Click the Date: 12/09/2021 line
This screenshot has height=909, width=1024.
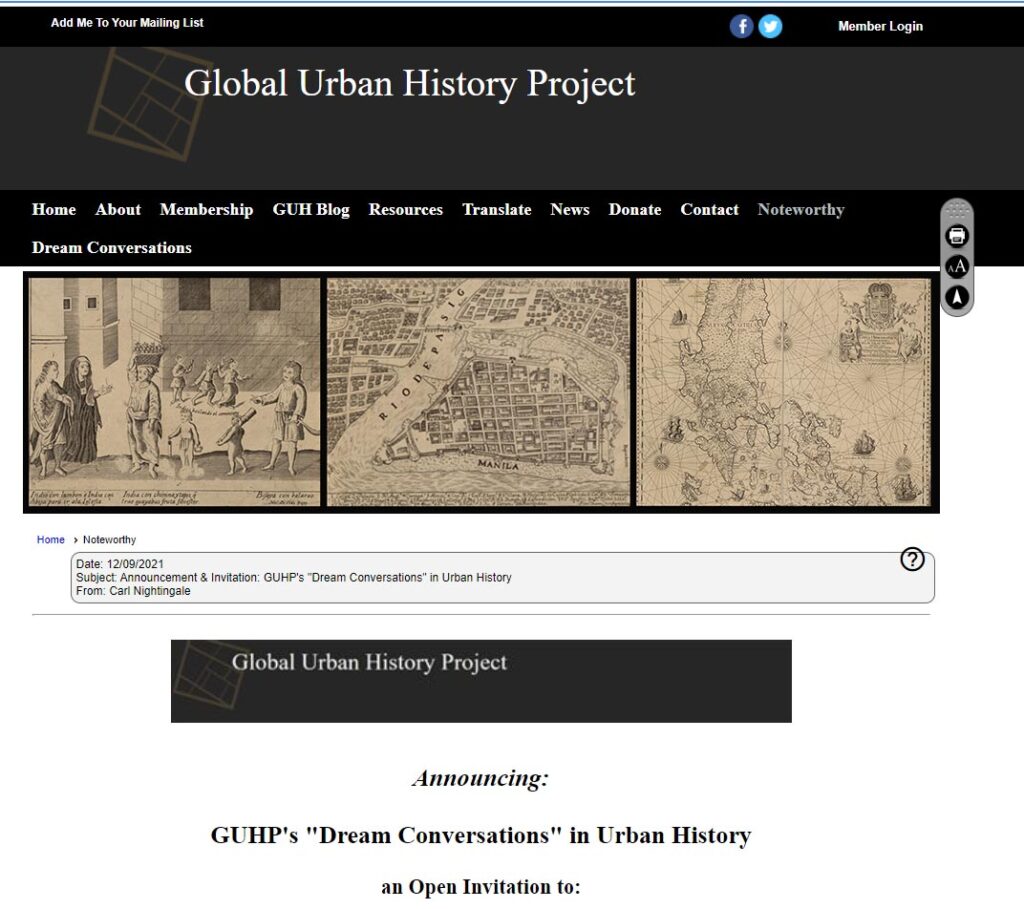point(120,564)
